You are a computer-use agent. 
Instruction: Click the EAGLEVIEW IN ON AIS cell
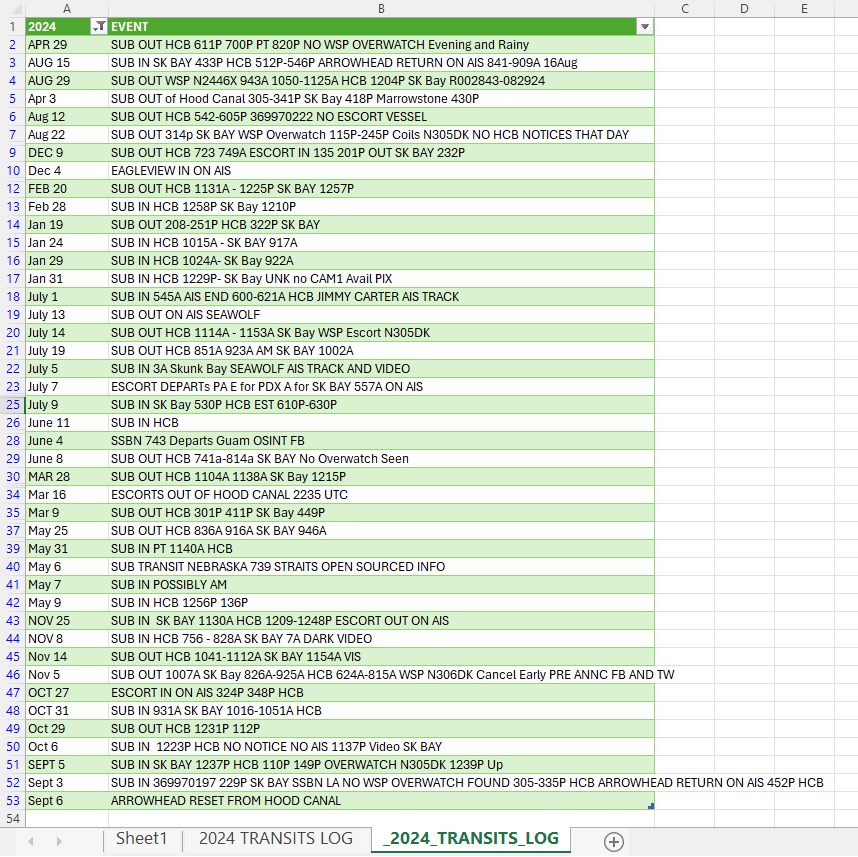(x=381, y=171)
